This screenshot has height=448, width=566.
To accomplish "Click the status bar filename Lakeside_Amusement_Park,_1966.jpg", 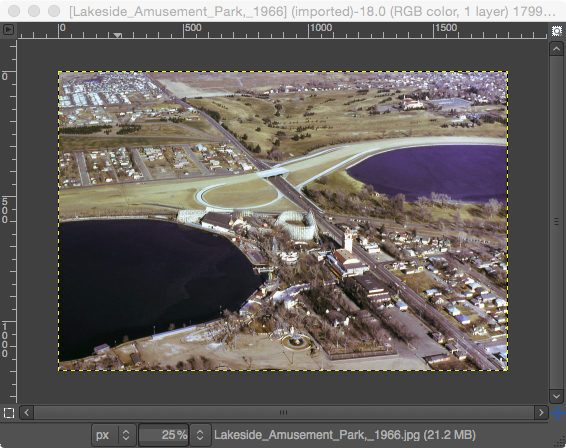I will (x=317, y=435).
